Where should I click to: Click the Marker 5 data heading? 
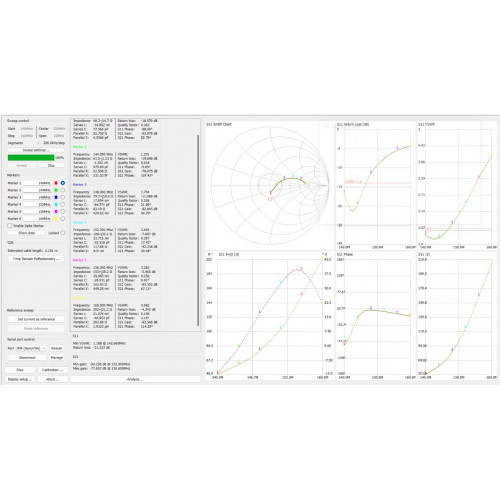[x=80, y=260]
